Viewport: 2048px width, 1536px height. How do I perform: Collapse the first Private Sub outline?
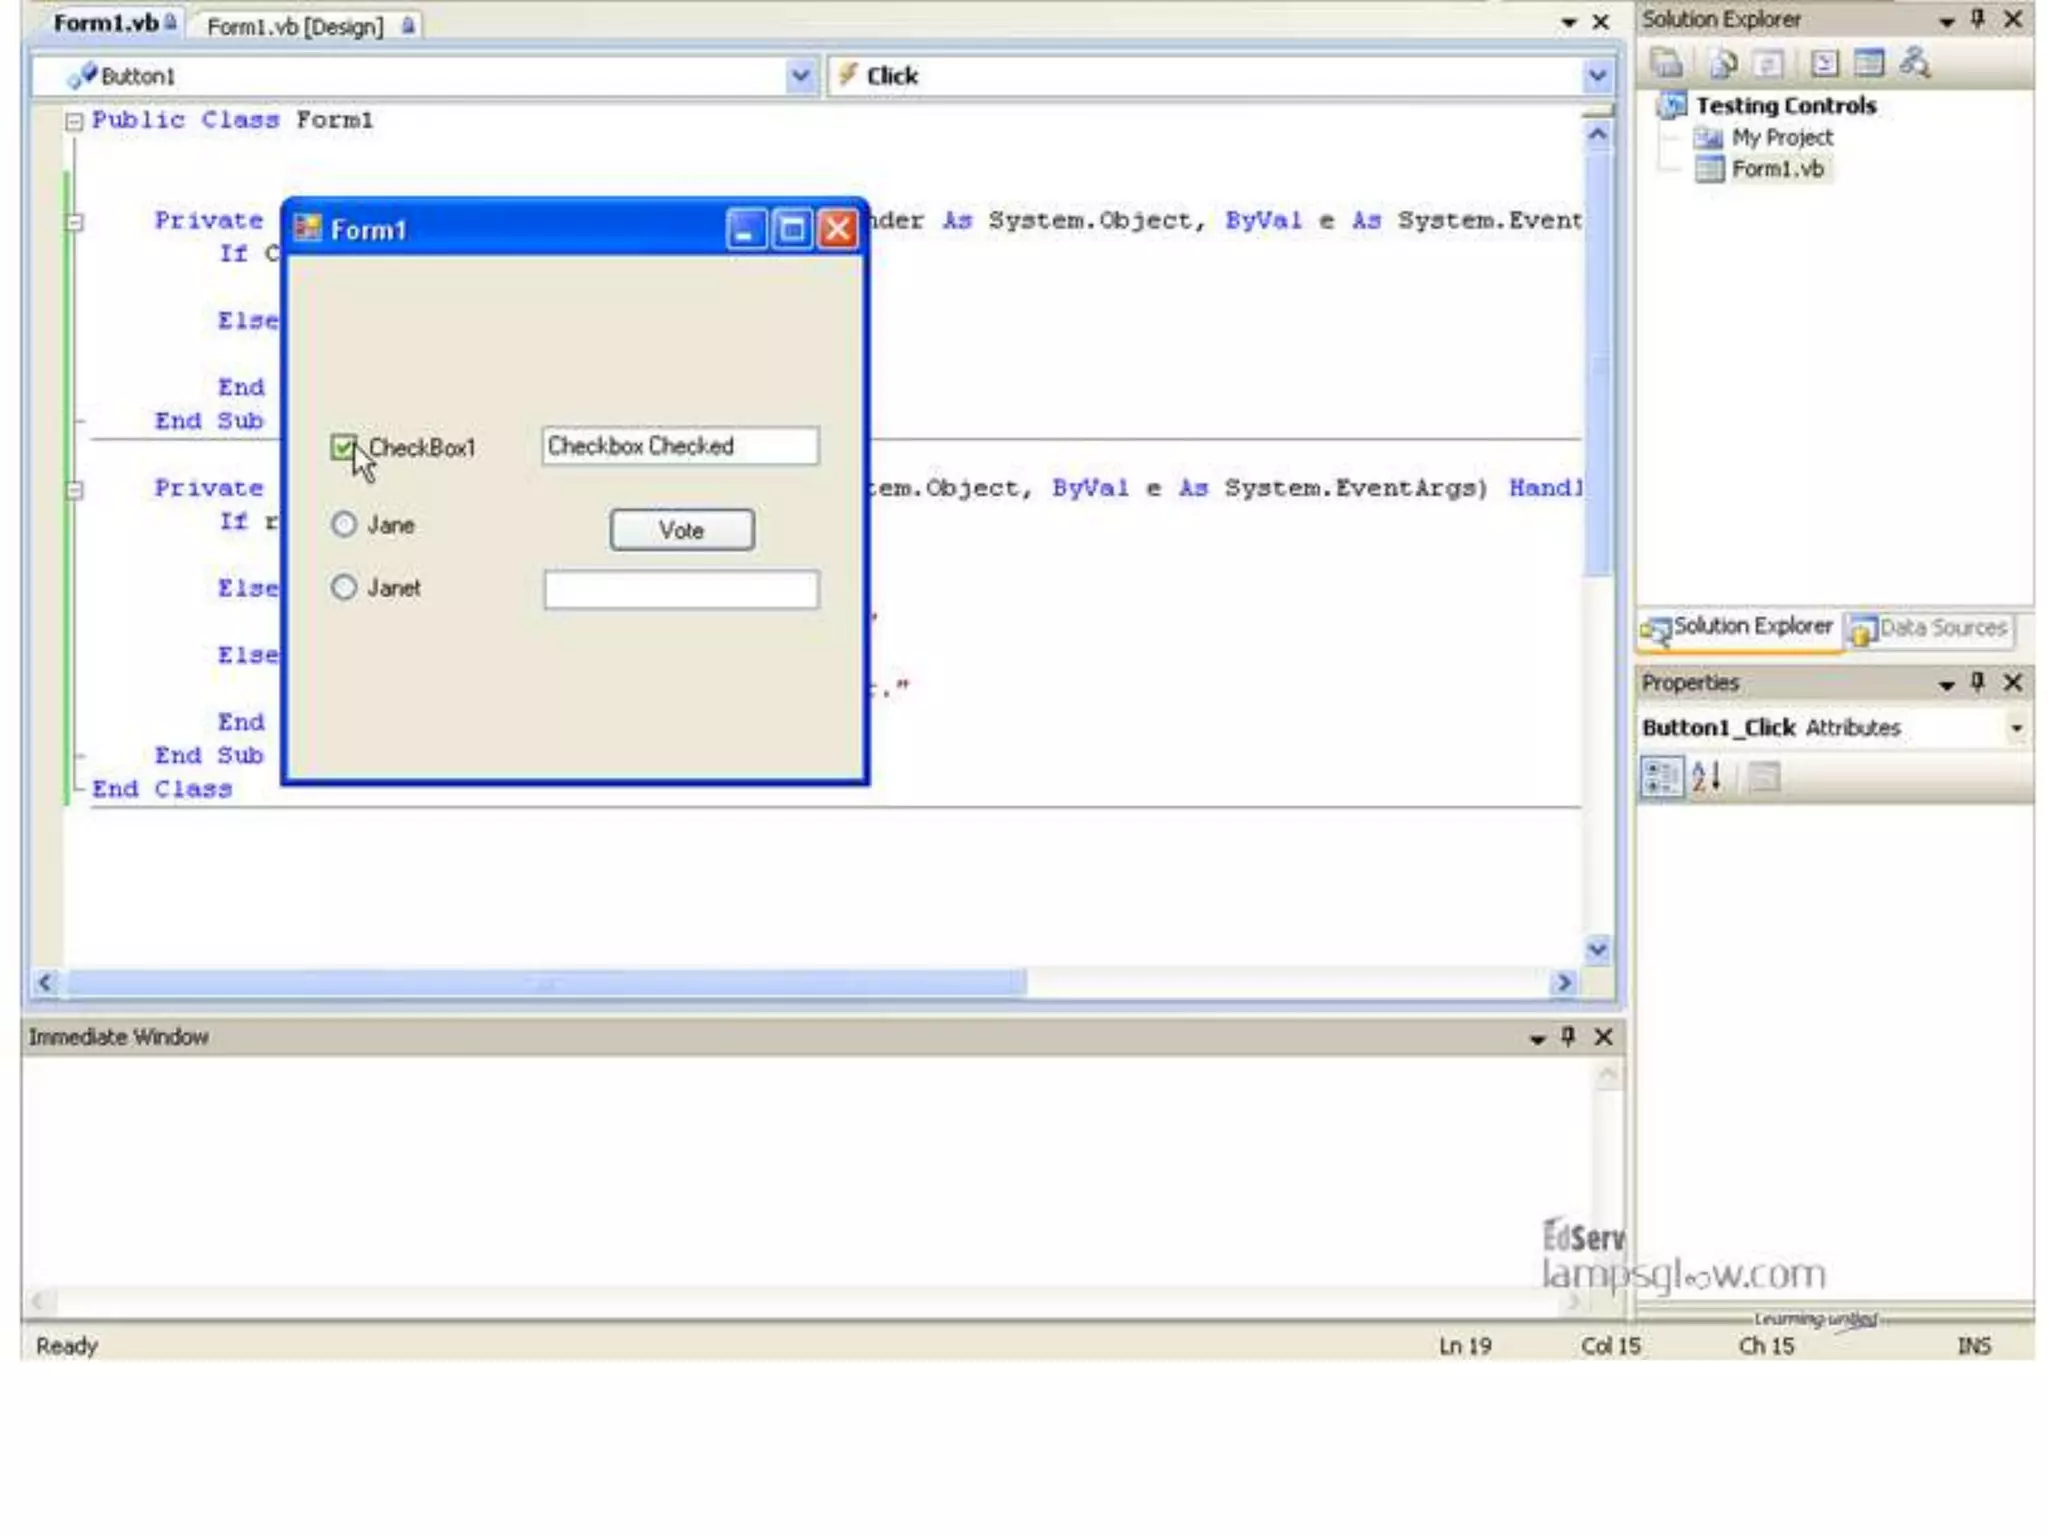point(74,222)
